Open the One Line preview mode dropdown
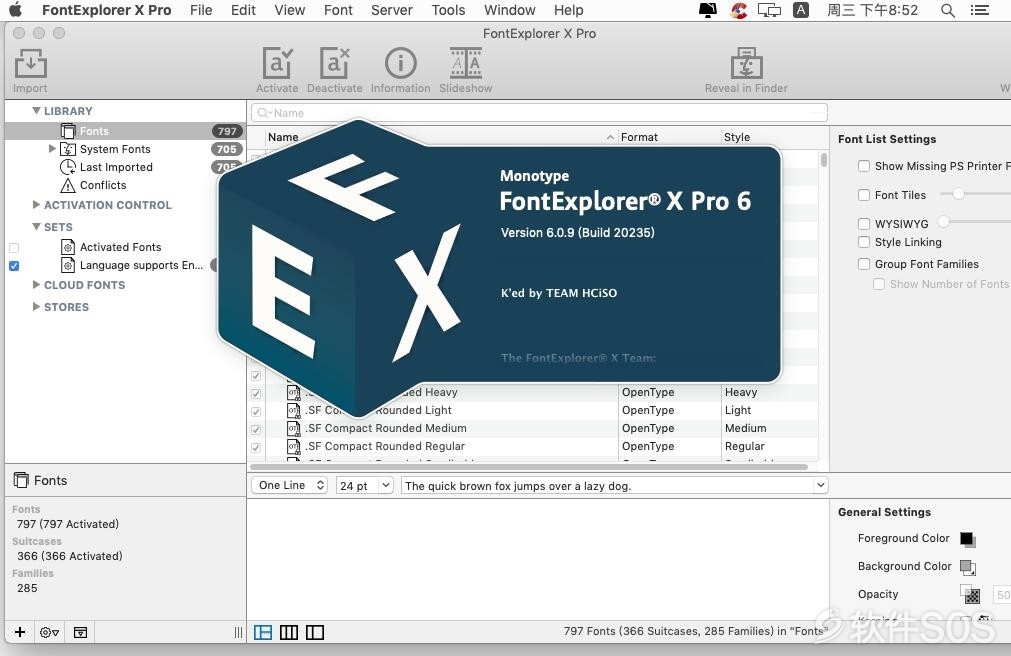The height and width of the screenshot is (656, 1011). click(290, 485)
